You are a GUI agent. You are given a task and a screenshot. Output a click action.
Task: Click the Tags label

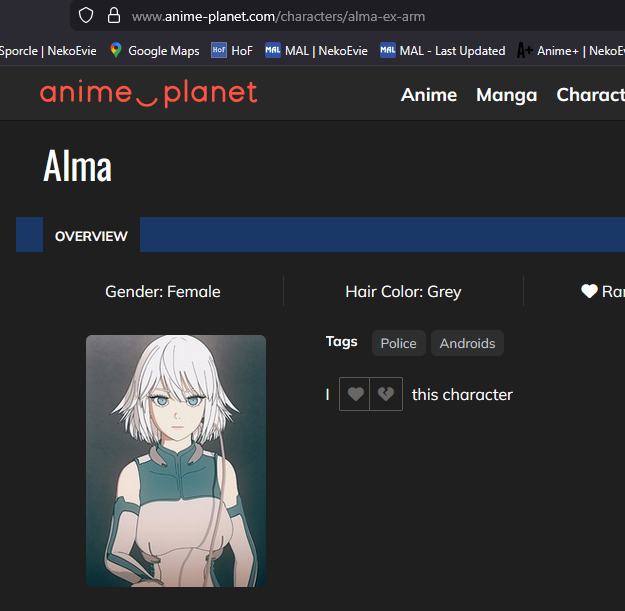(342, 342)
